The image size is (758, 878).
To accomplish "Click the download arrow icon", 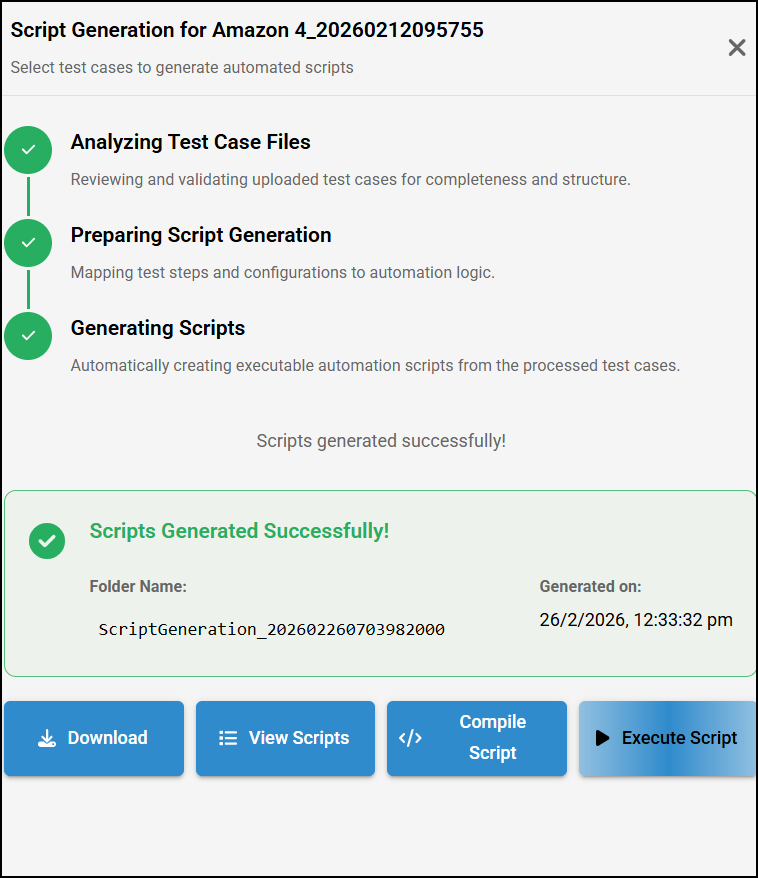I will click(x=46, y=739).
